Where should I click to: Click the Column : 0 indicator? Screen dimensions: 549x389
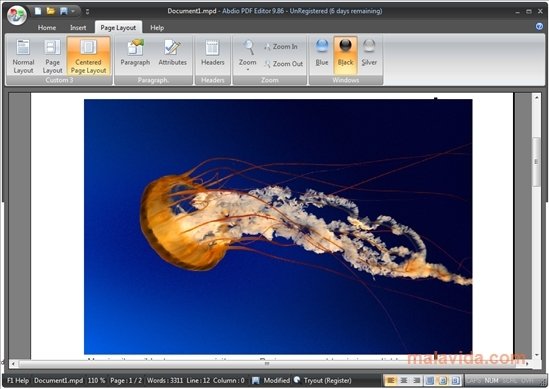pos(229,380)
